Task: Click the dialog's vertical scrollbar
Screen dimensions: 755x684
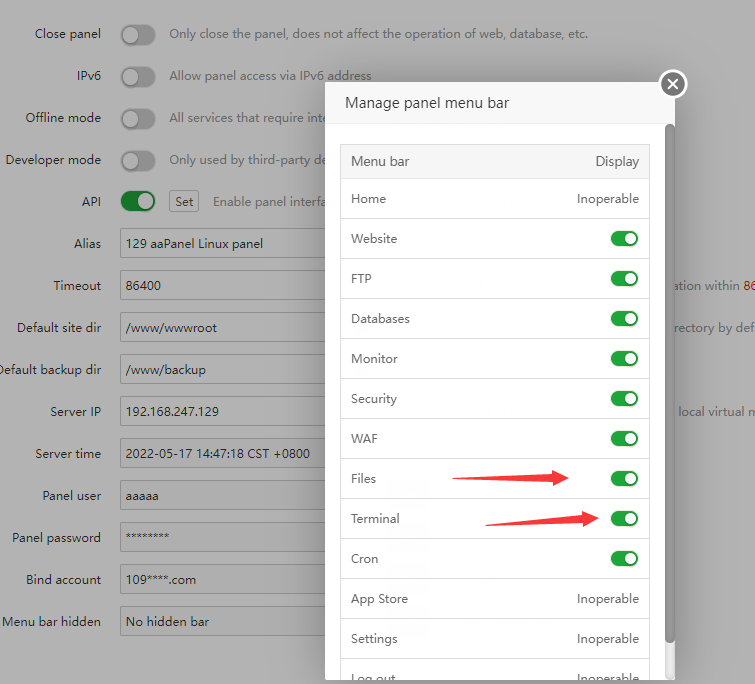Action: (x=670, y=380)
